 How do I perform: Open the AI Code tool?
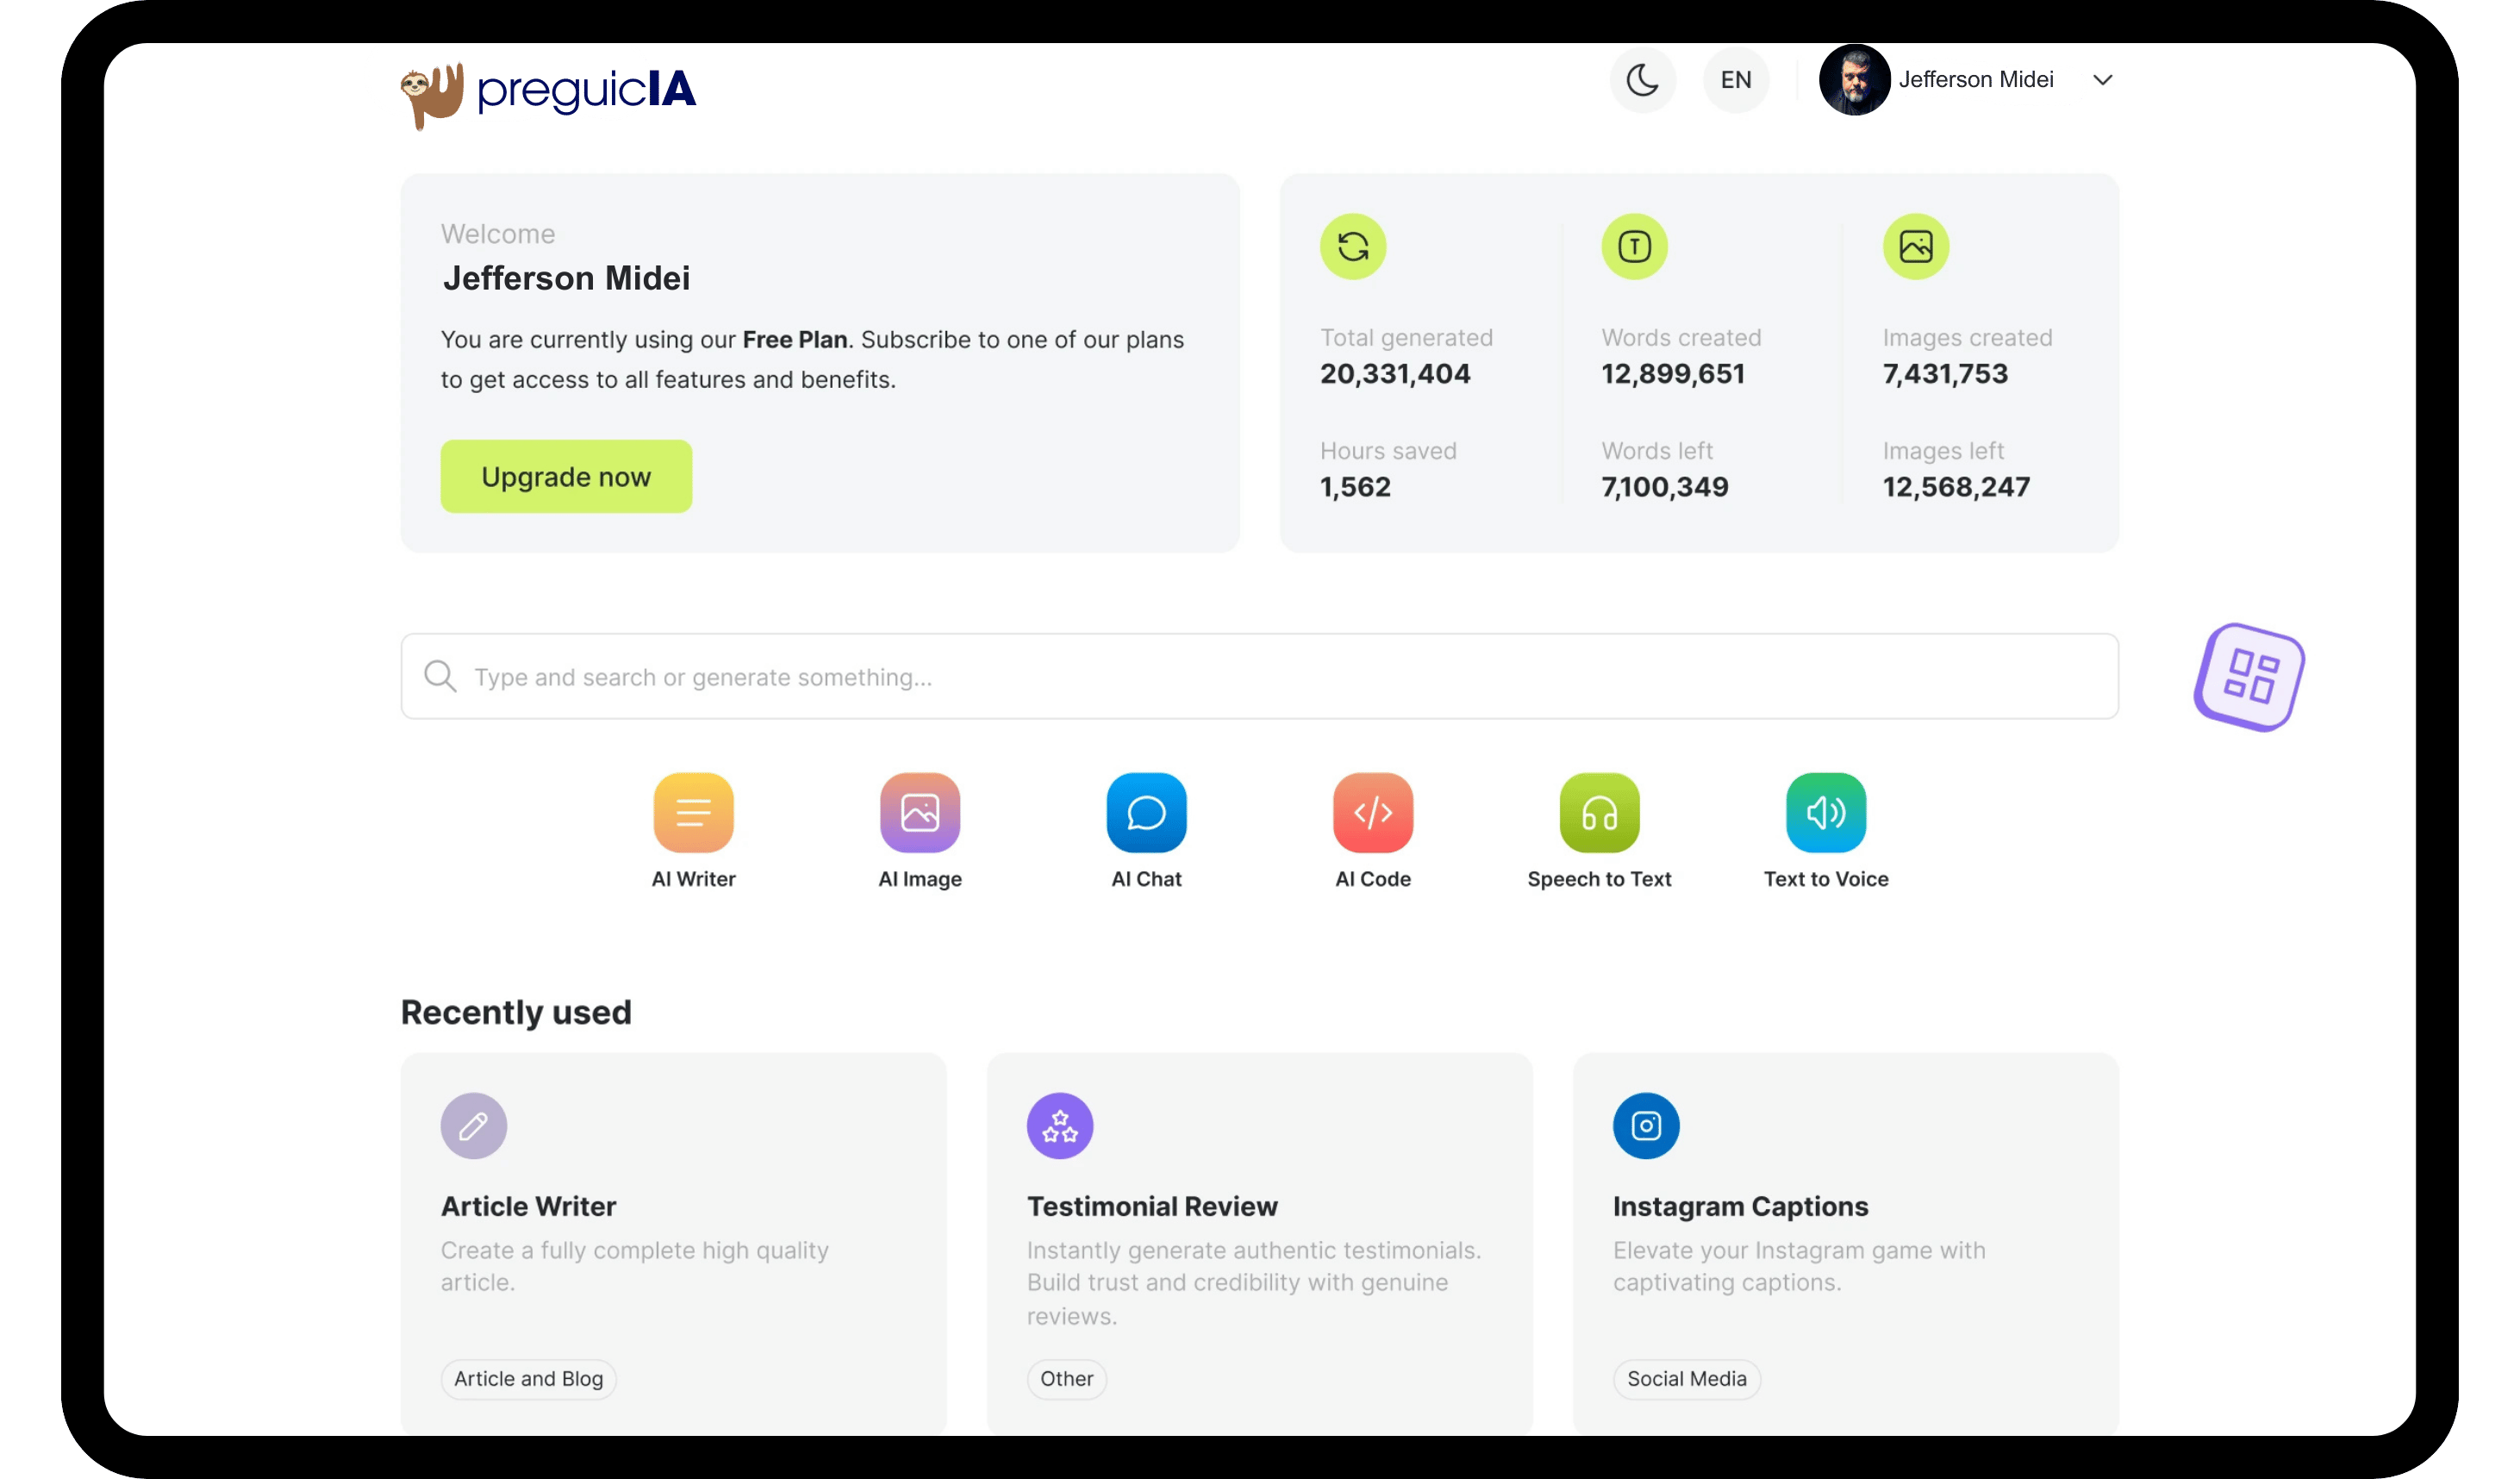[1372, 812]
